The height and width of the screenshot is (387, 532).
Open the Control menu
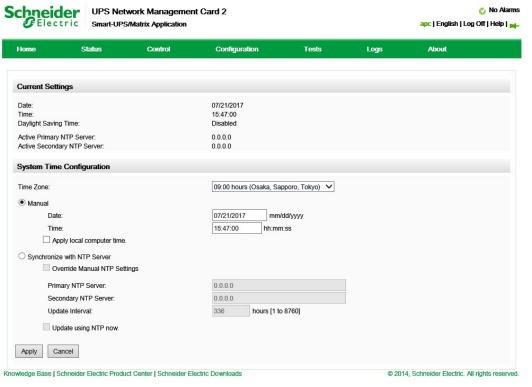(158, 49)
